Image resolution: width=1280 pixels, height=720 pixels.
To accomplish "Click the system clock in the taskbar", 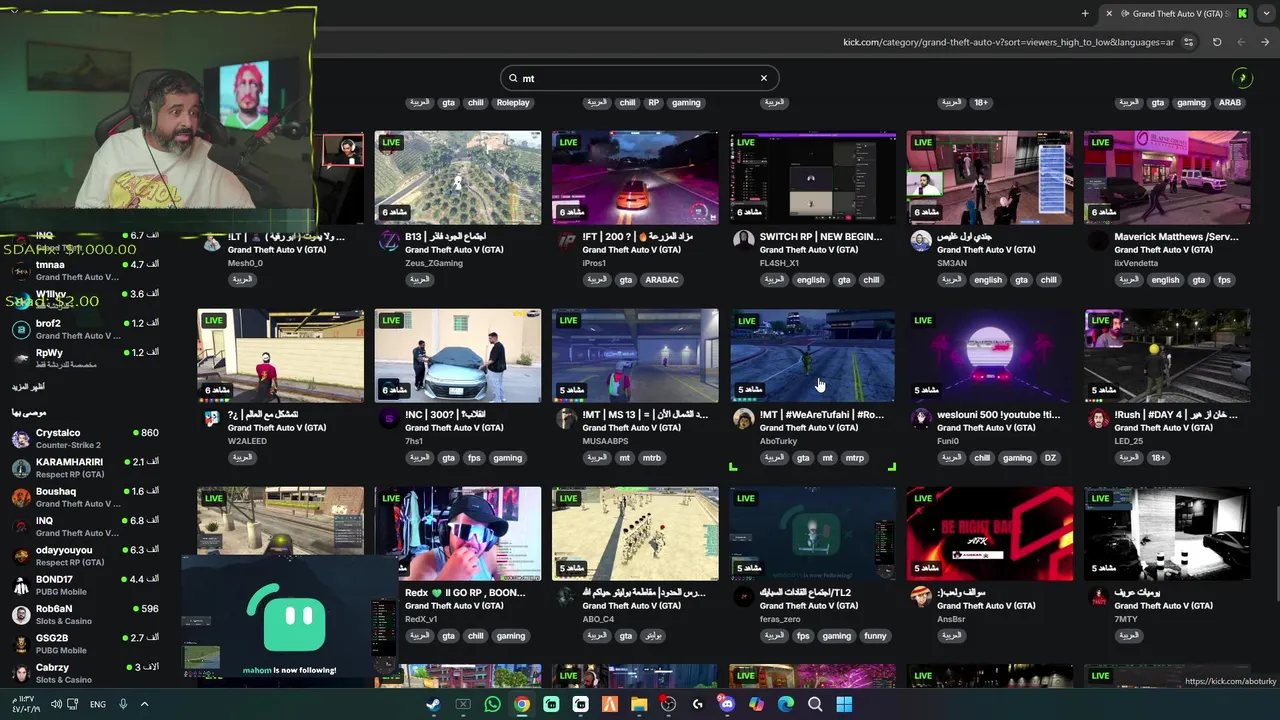I will coord(24,704).
